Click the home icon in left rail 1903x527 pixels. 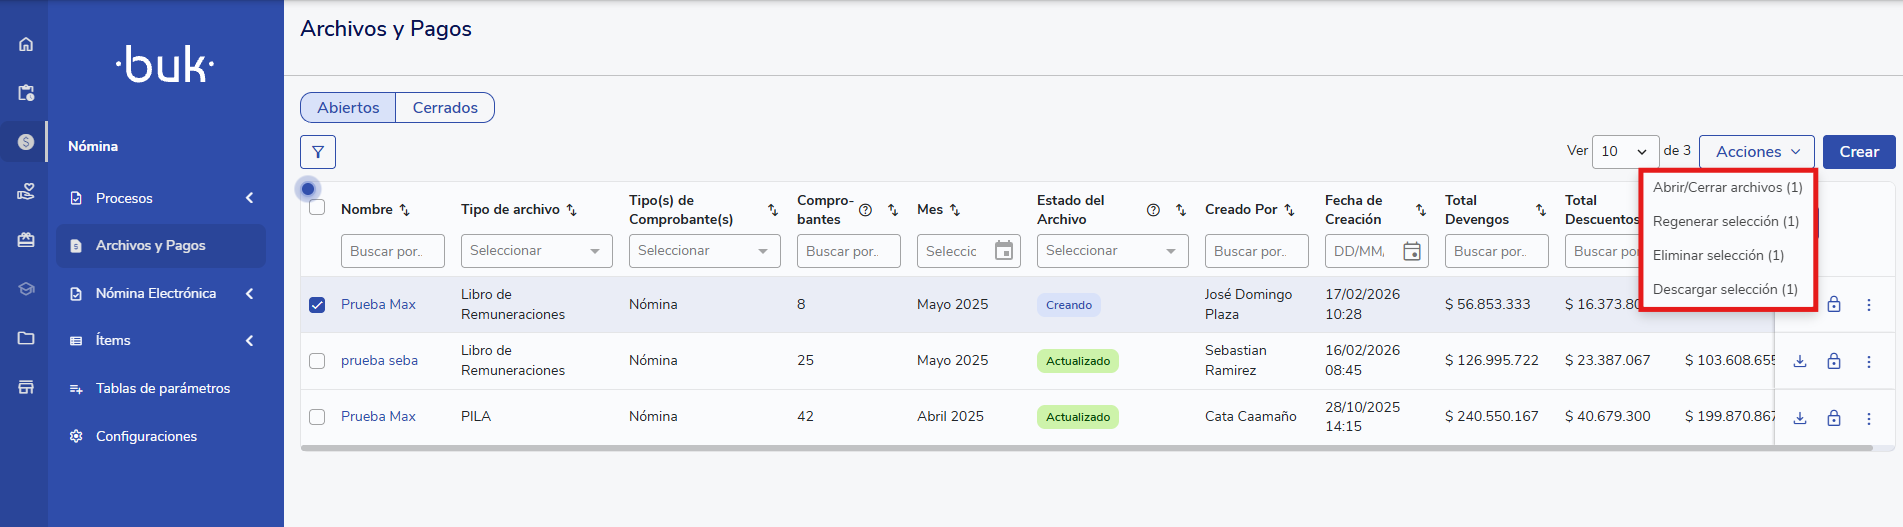(x=26, y=44)
